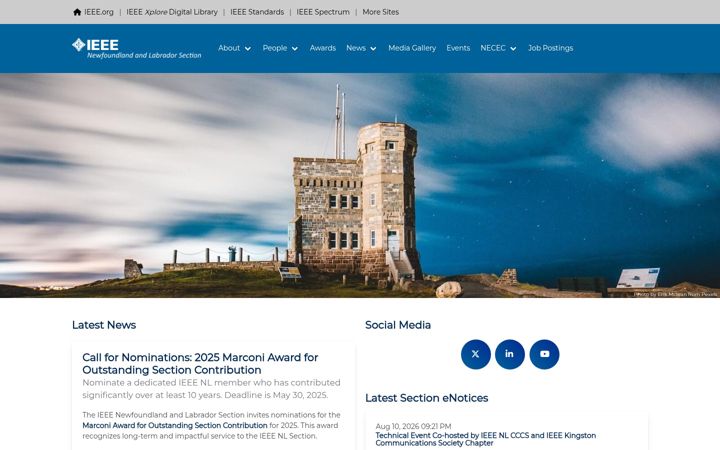Visit the IEEE Standards link
The width and height of the screenshot is (720, 450).
[257, 12]
